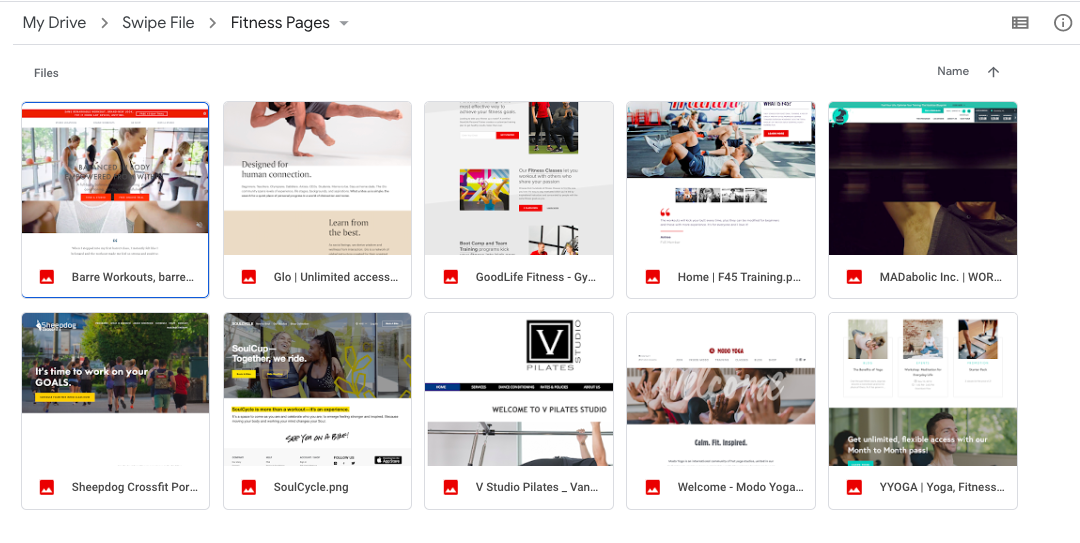Viewport: 1080px width, 543px height.
Task: Switch to list layout view
Action: coord(1020,23)
